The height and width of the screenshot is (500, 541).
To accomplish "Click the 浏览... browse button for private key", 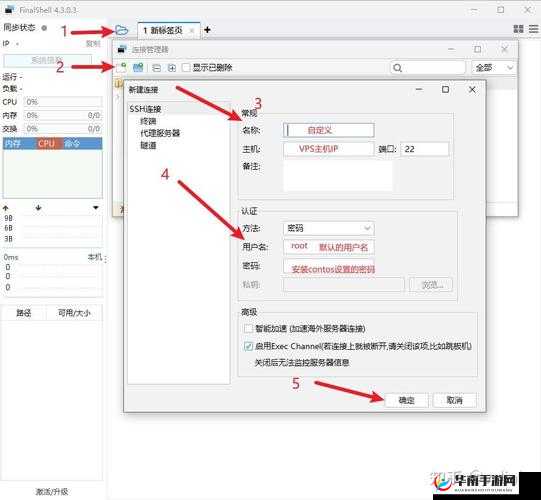I will tap(431, 285).
